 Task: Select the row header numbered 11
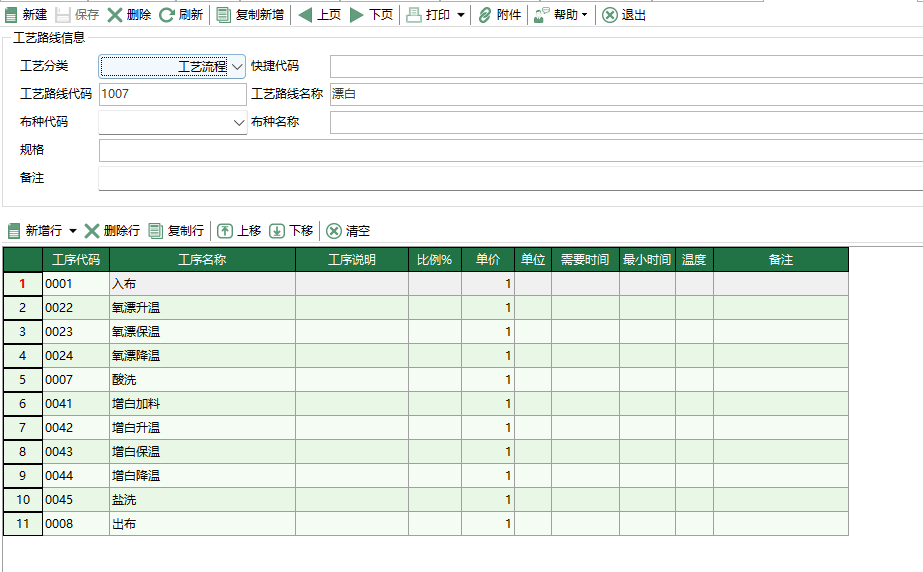point(23,524)
